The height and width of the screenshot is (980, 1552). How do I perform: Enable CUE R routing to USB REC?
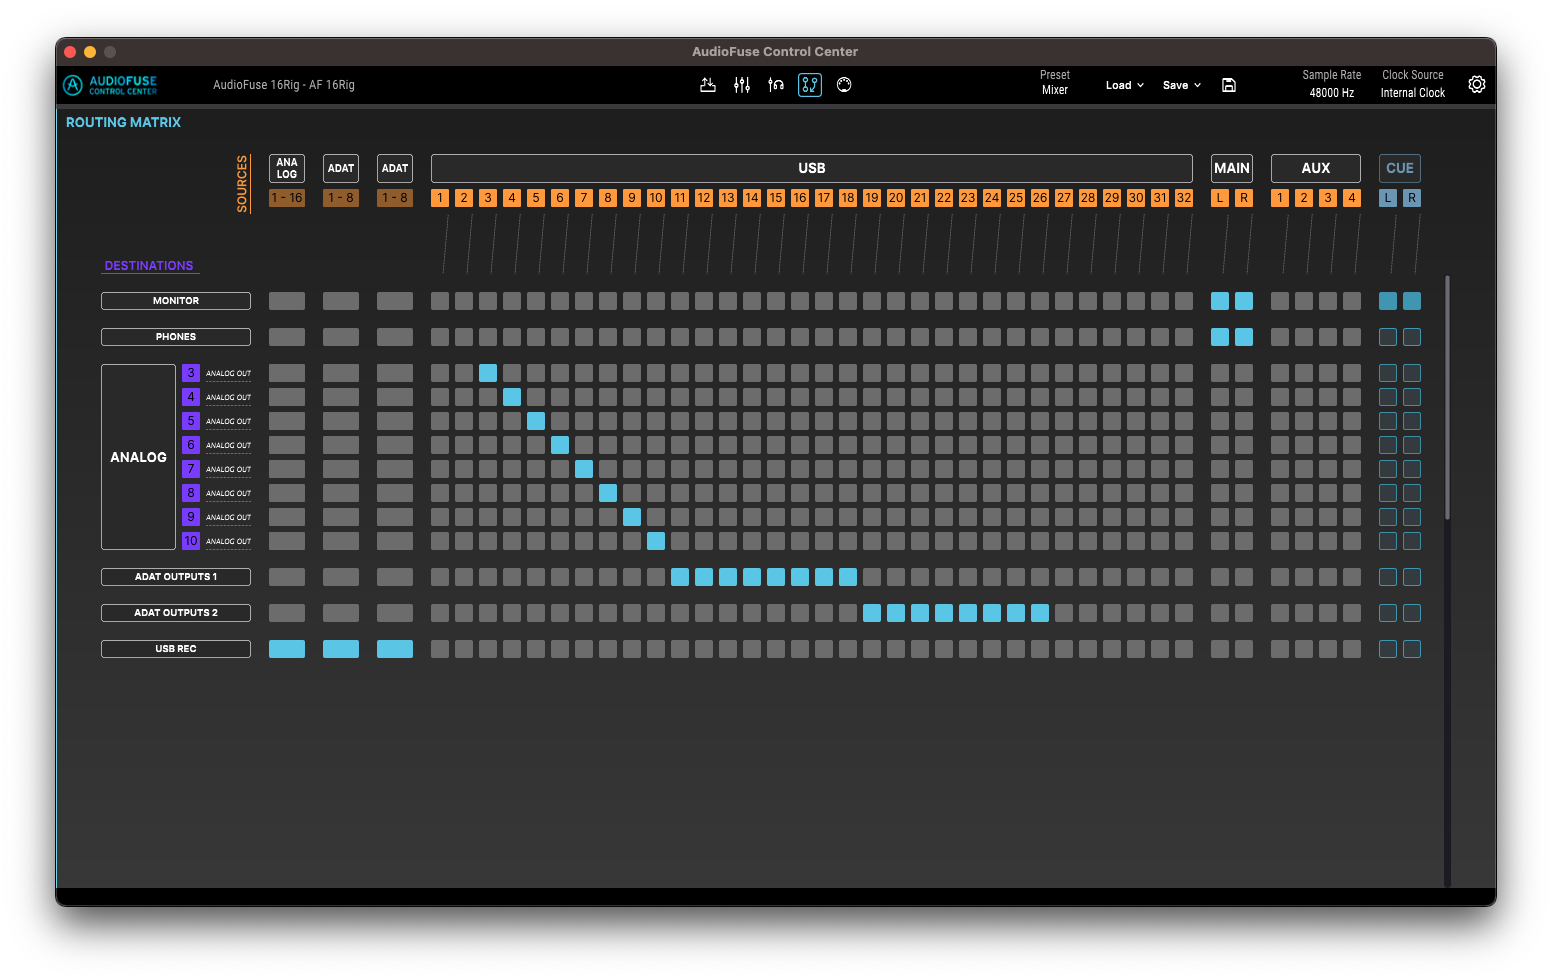(1412, 649)
